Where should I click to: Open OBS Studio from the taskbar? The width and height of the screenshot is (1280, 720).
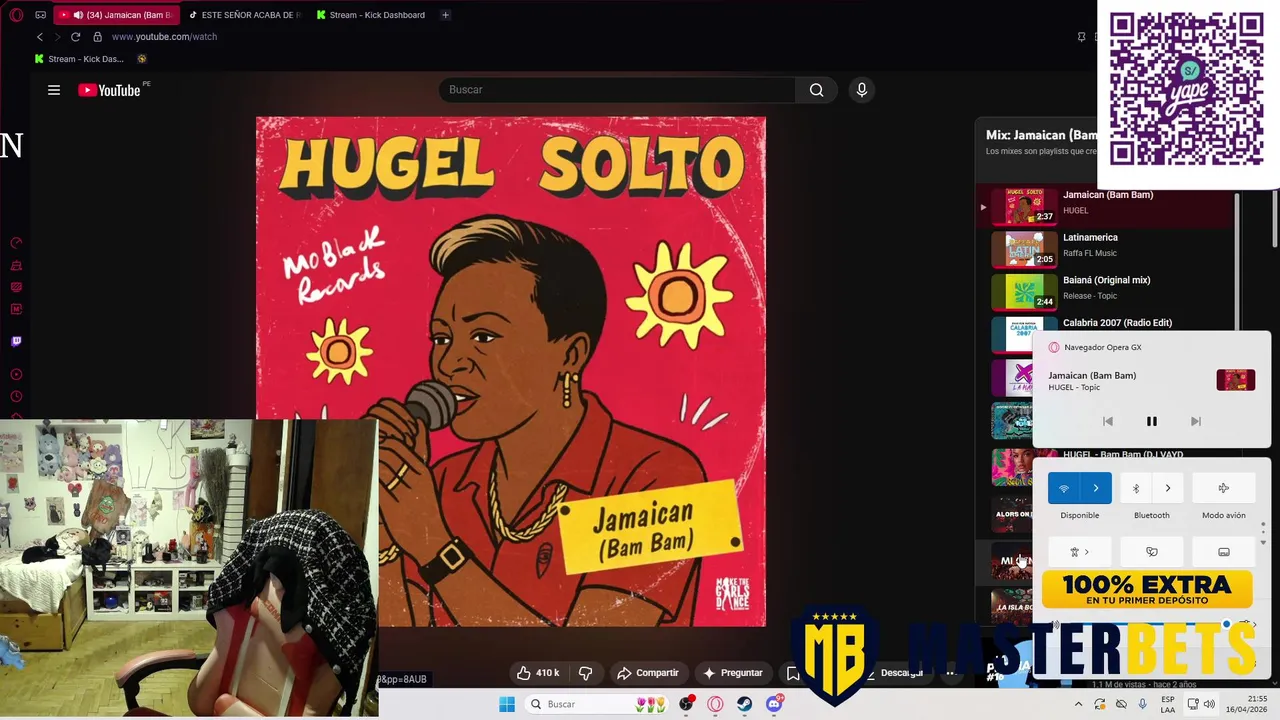(x=686, y=704)
